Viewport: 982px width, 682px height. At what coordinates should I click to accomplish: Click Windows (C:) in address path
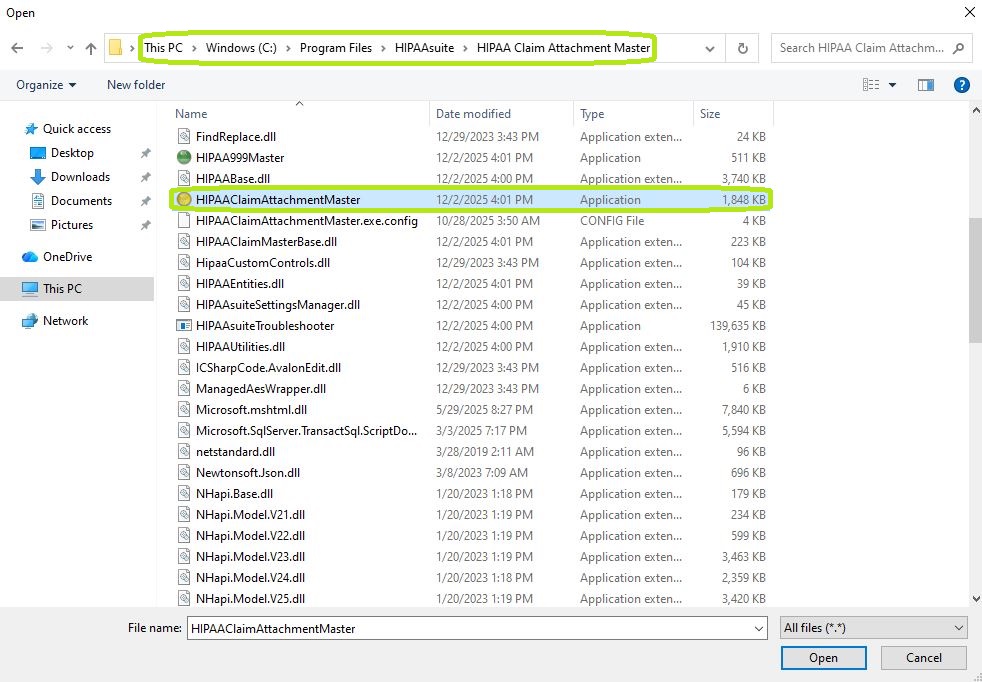(x=241, y=48)
